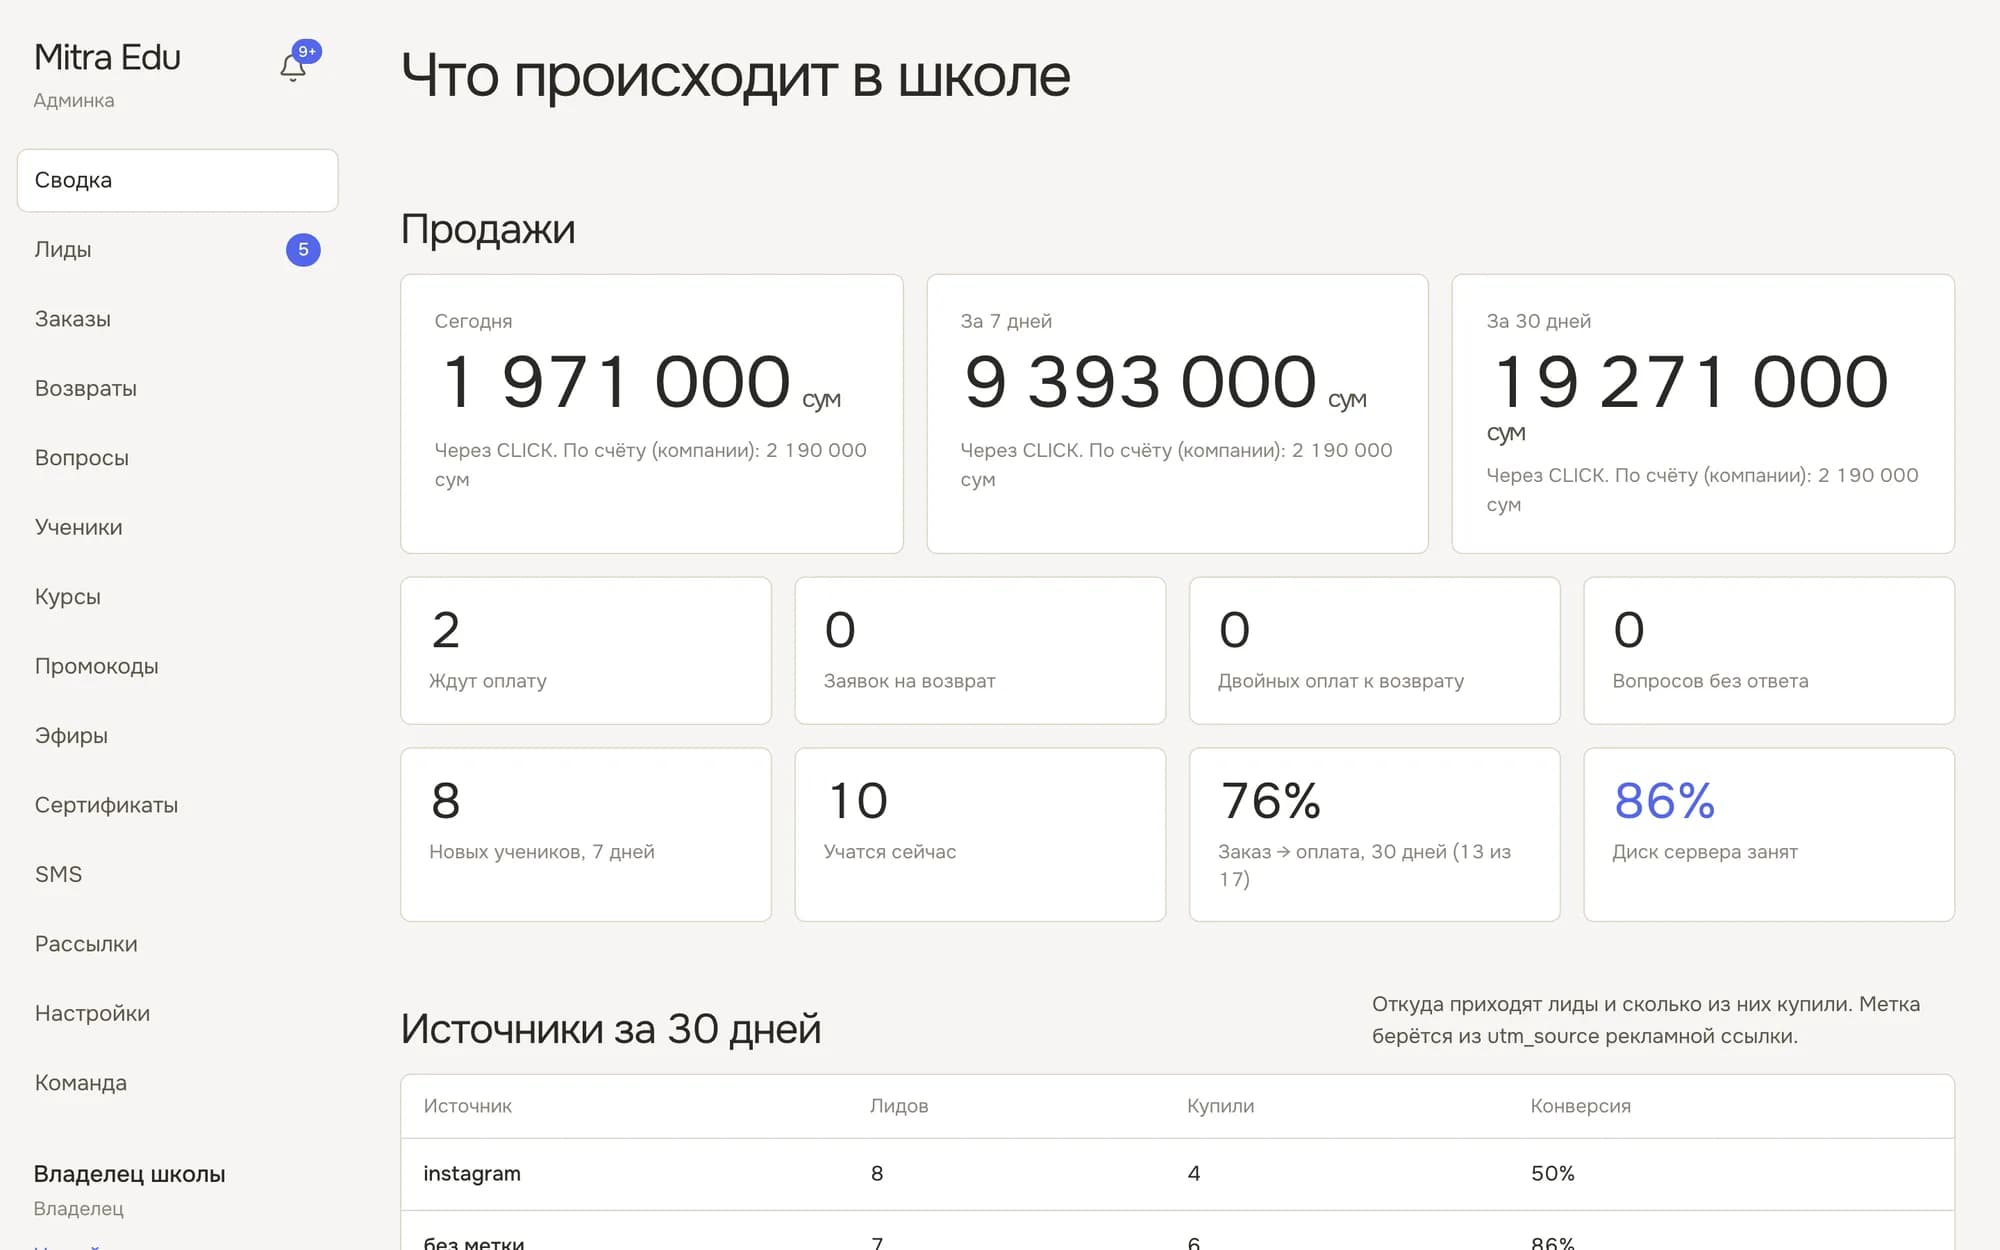Click the 76% order-to-payment conversion card

point(1374,834)
